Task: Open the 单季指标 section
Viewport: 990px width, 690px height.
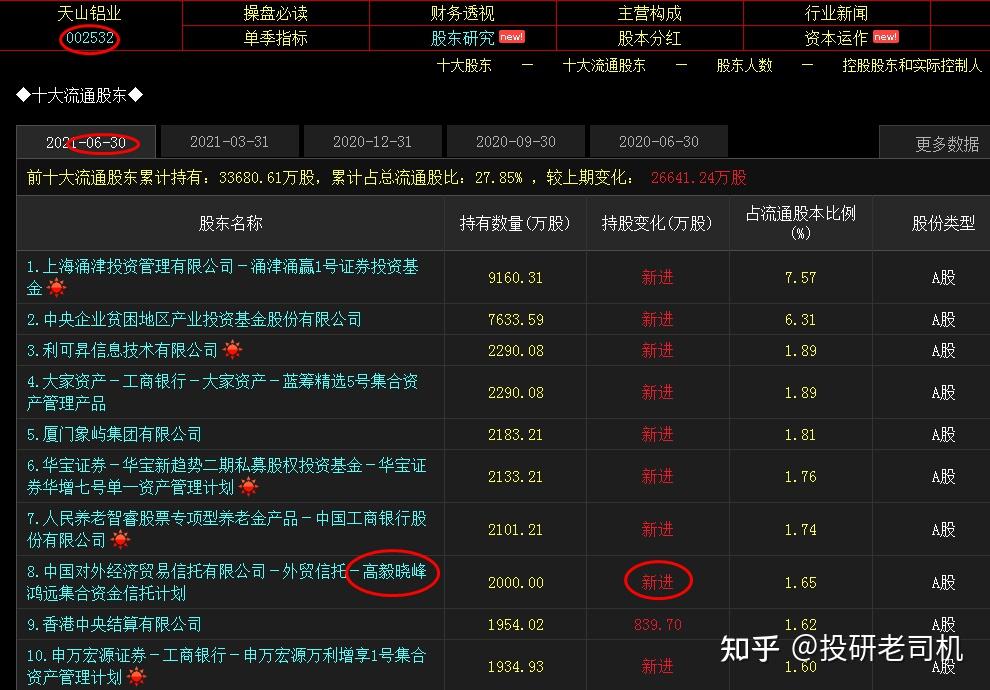Action: [x=275, y=39]
